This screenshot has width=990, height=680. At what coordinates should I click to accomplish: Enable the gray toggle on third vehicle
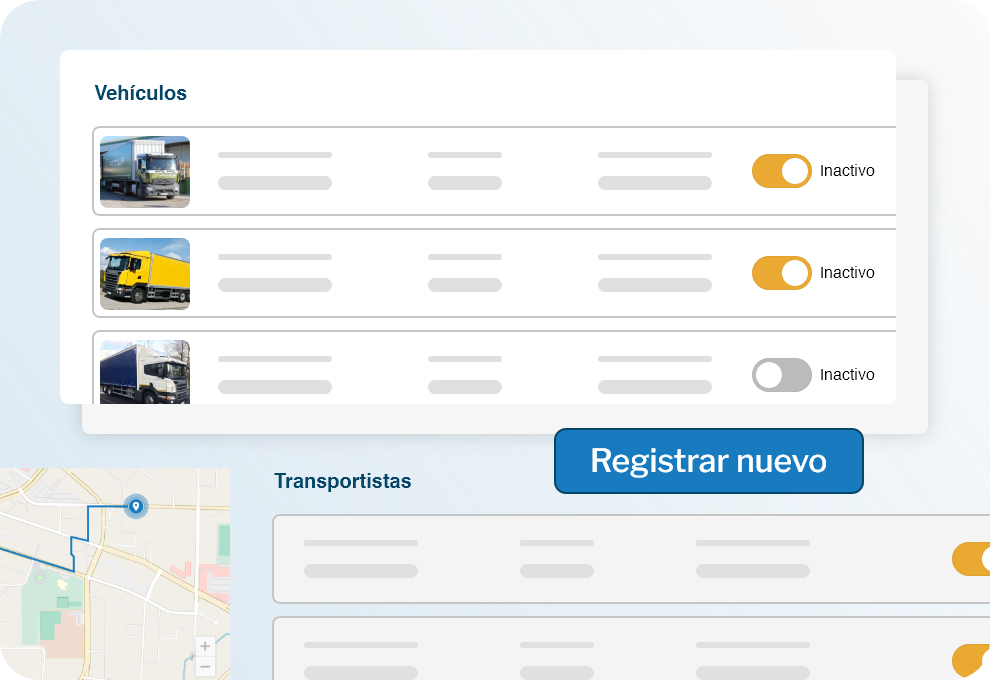tap(781, 375)
